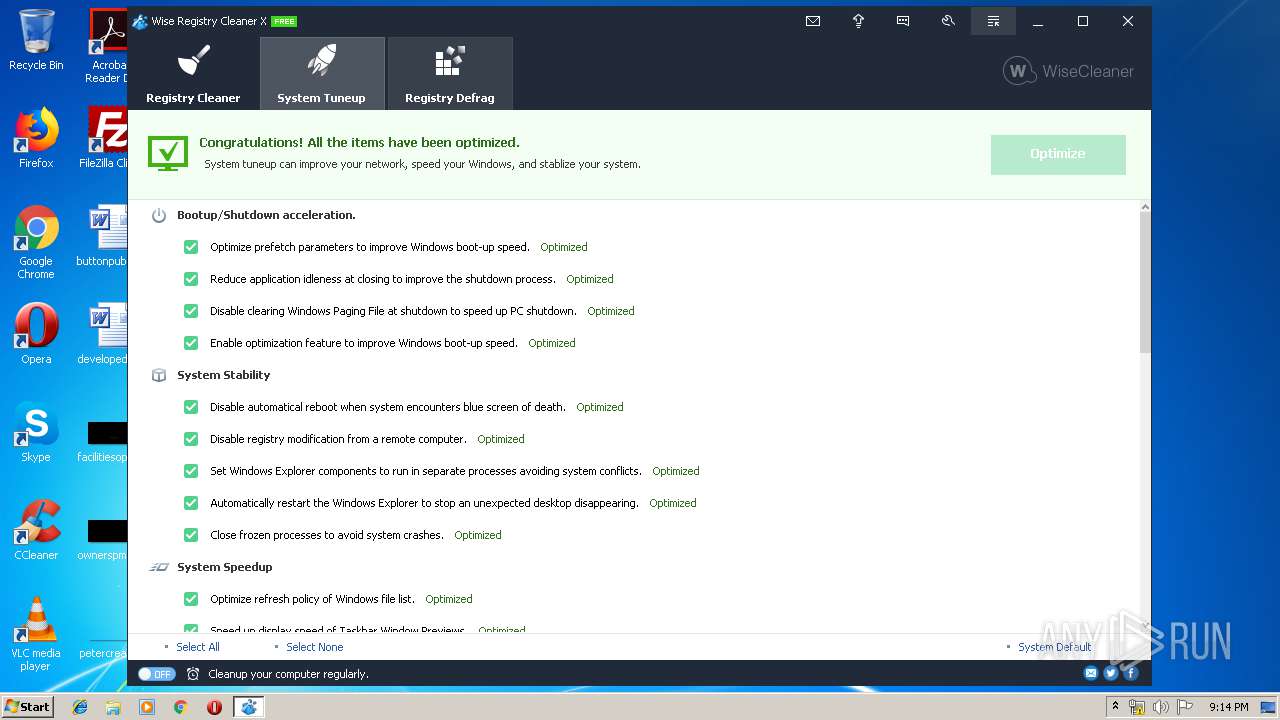The height and width of the screenshot is (720, 1280).
Task: Open the Registry Cleaner tab
Action: 193,74
